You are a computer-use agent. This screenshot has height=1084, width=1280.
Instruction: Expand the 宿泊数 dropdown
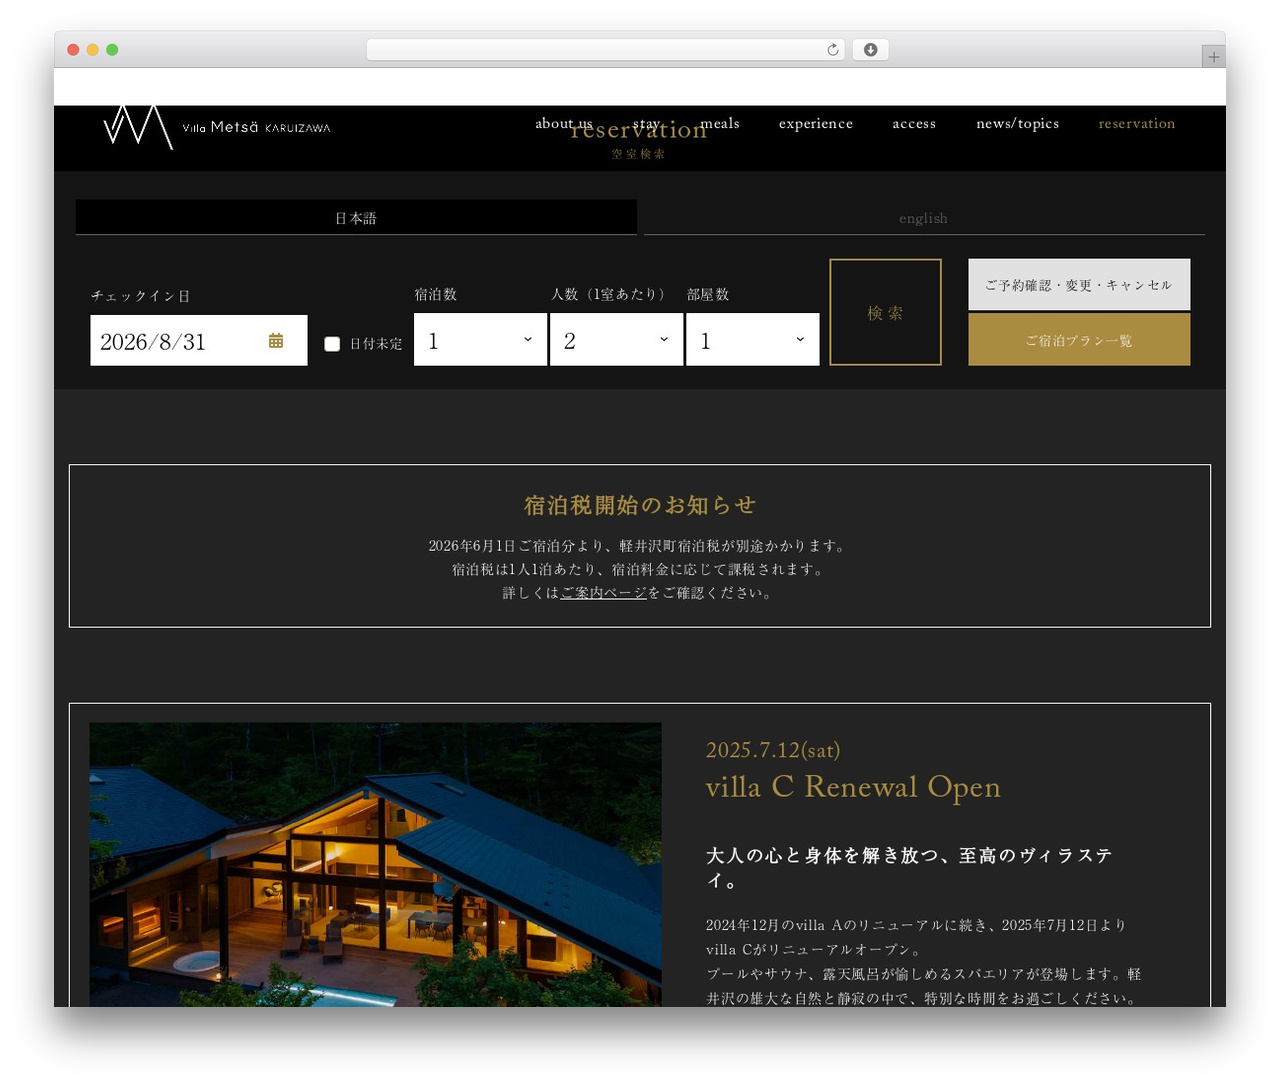480,340
